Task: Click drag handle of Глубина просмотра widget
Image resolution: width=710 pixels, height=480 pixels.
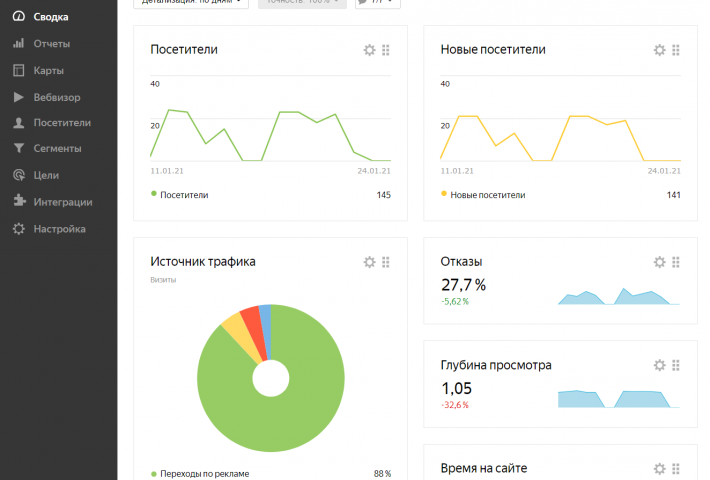Action: pyautogui.click(x=676, y=365)
